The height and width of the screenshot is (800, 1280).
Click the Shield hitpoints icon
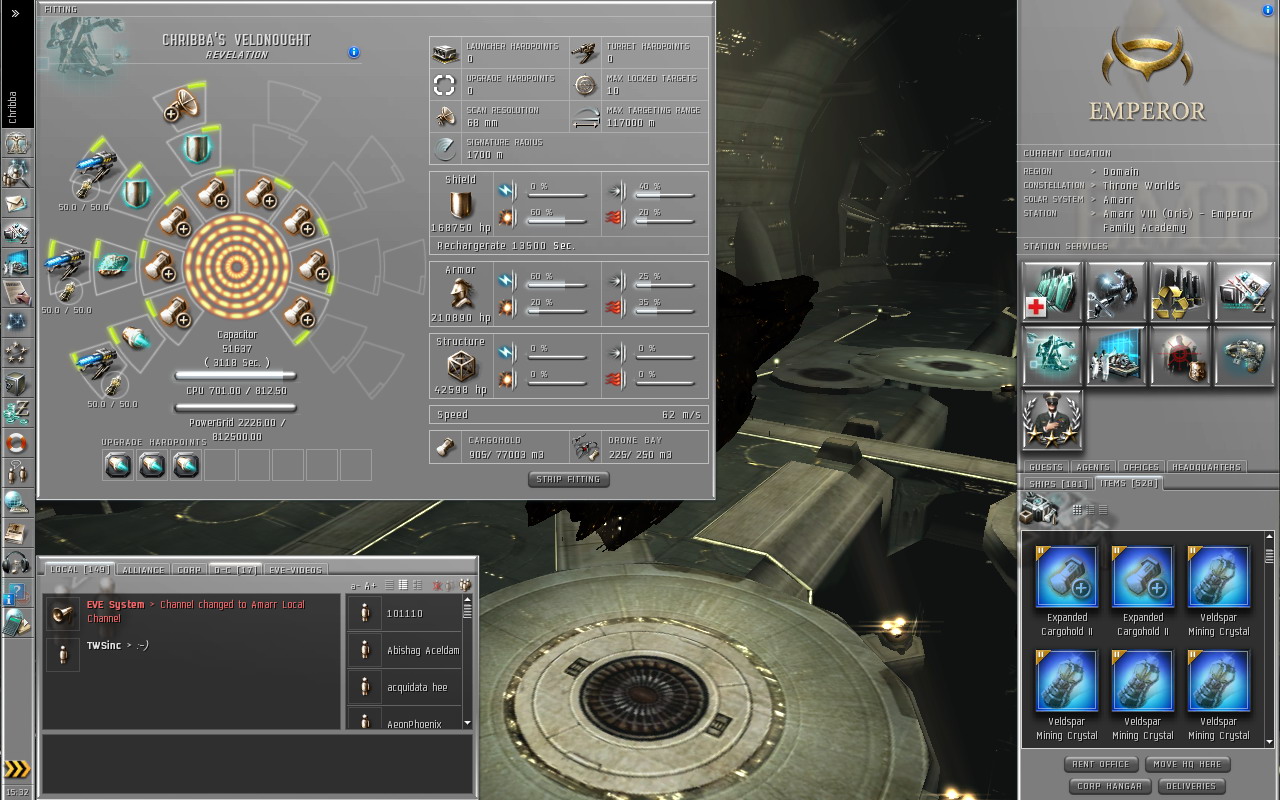pyautogui.click(x=460, y=206)
